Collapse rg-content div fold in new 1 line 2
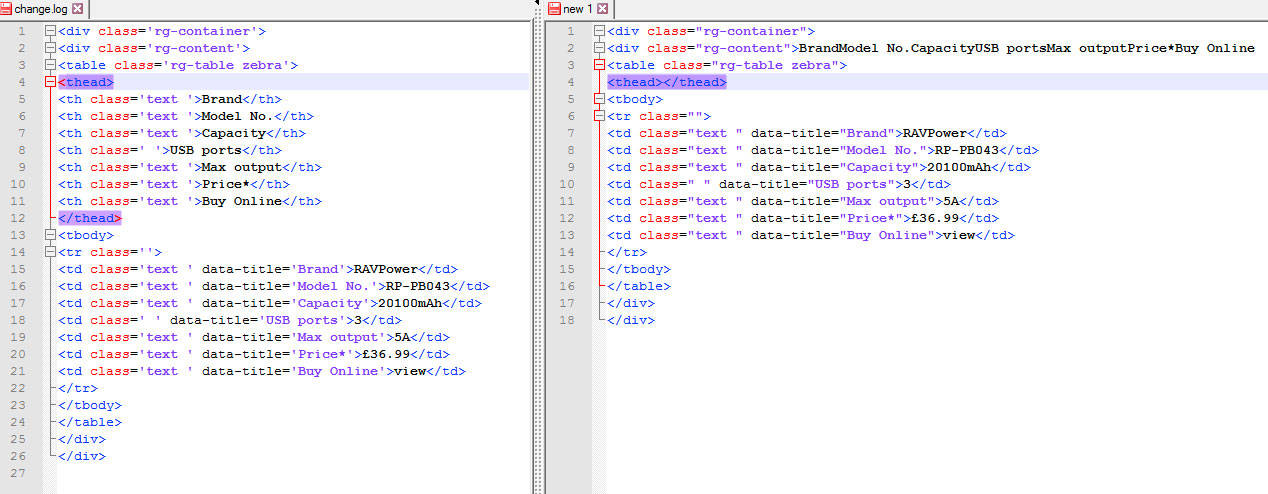The image size is (1268, 494). point(599,48)
